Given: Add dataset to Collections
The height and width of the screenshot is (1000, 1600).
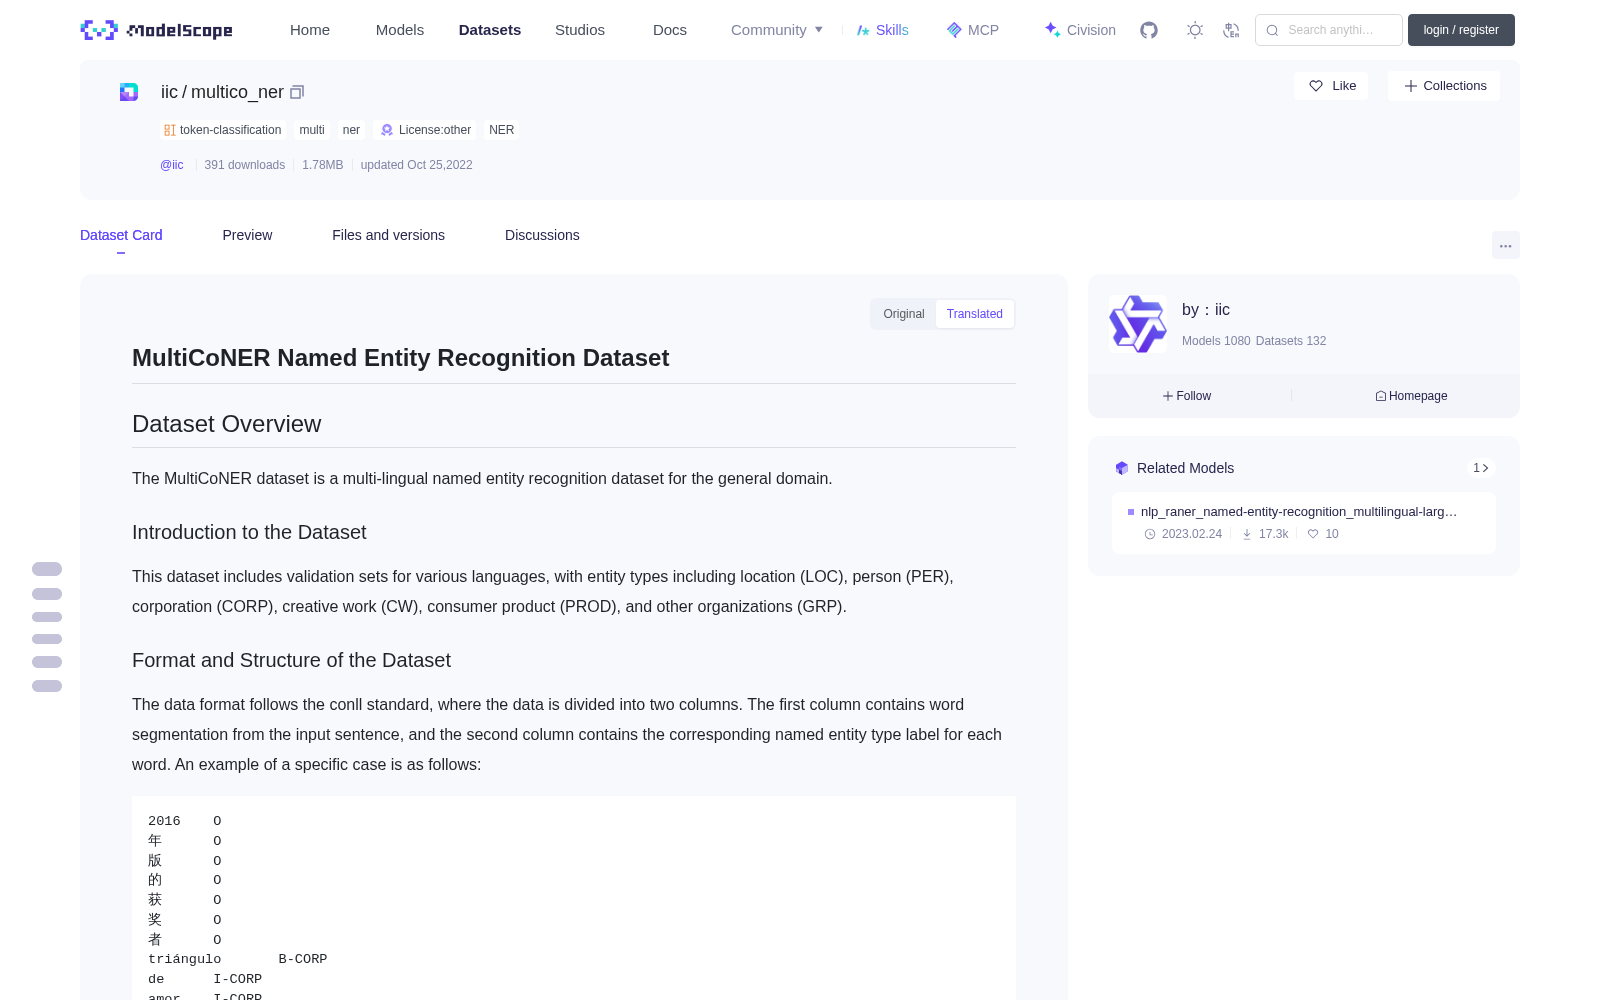Looking at the screenshot, I should tap(1444, 86).
